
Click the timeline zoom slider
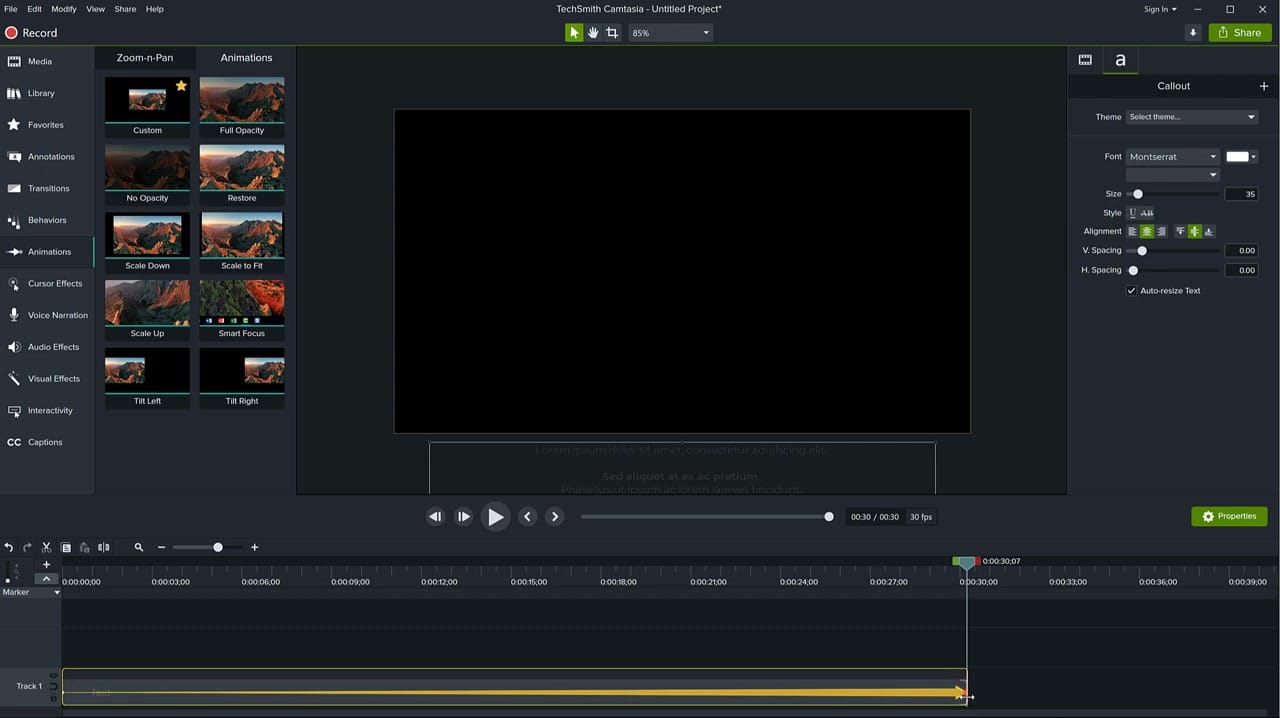218,547
